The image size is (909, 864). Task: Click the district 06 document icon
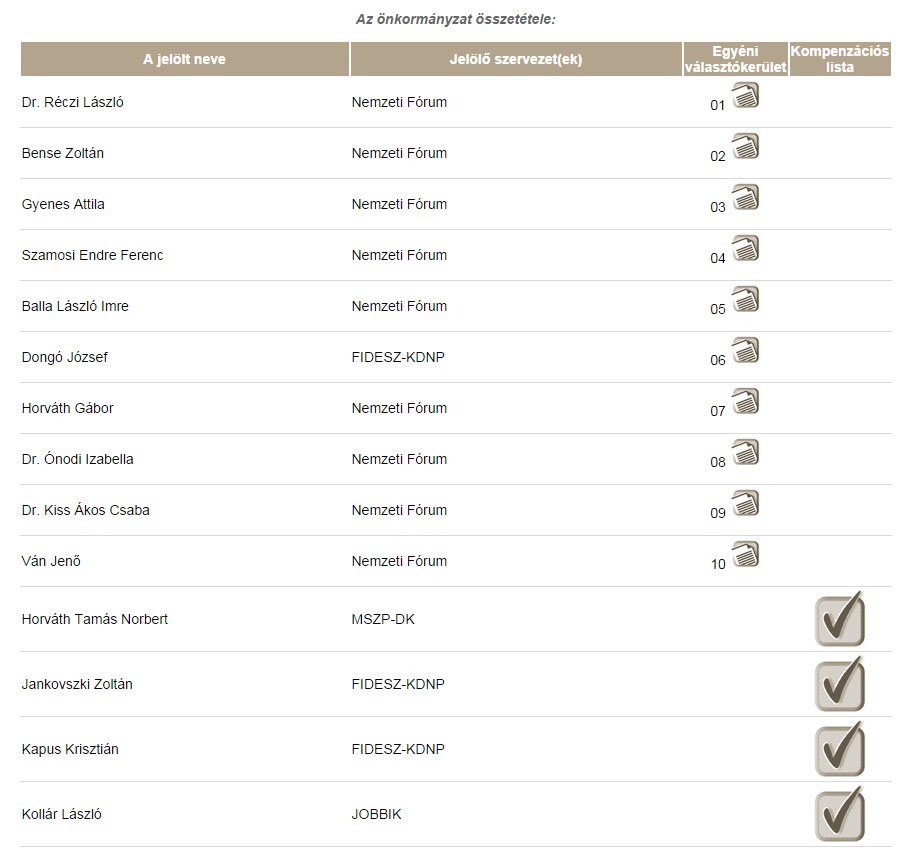[746, 351]
